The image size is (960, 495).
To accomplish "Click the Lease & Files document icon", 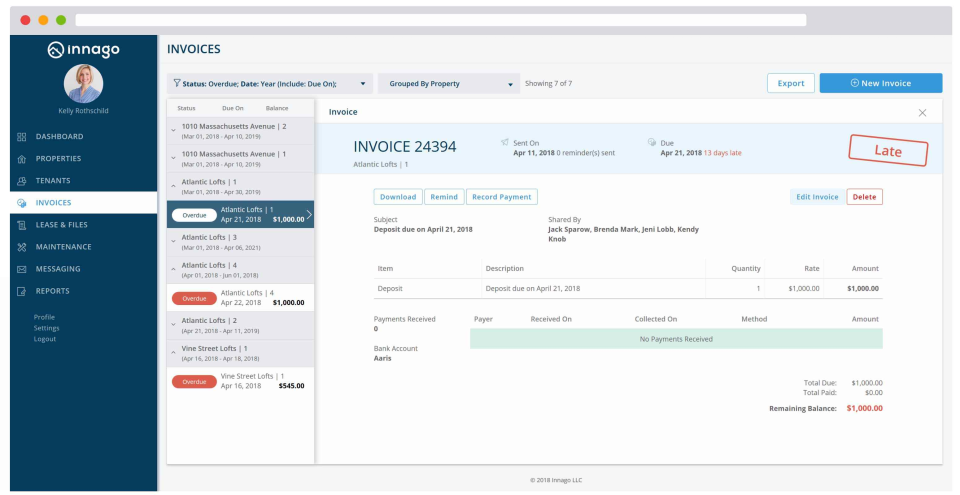I will (21, 225).
